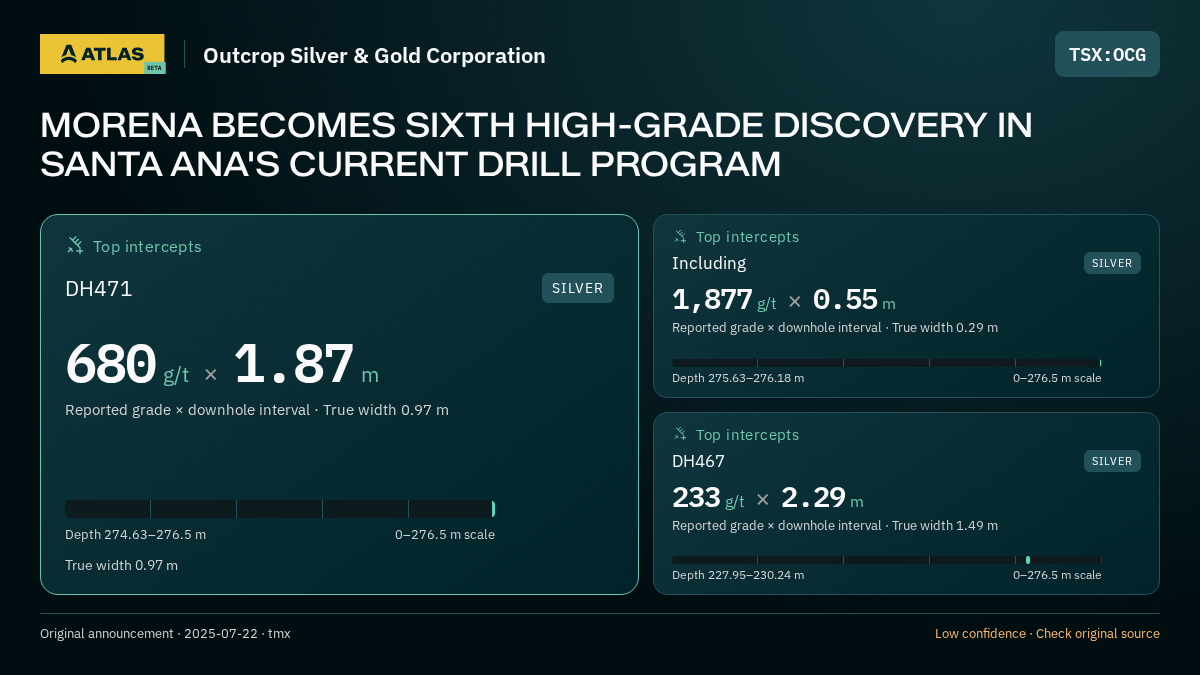Image resolution: width=1200 pixels, height=675 pixels.
Task: Click the drill icon in the Including card
Action: (x=680, y=236)
